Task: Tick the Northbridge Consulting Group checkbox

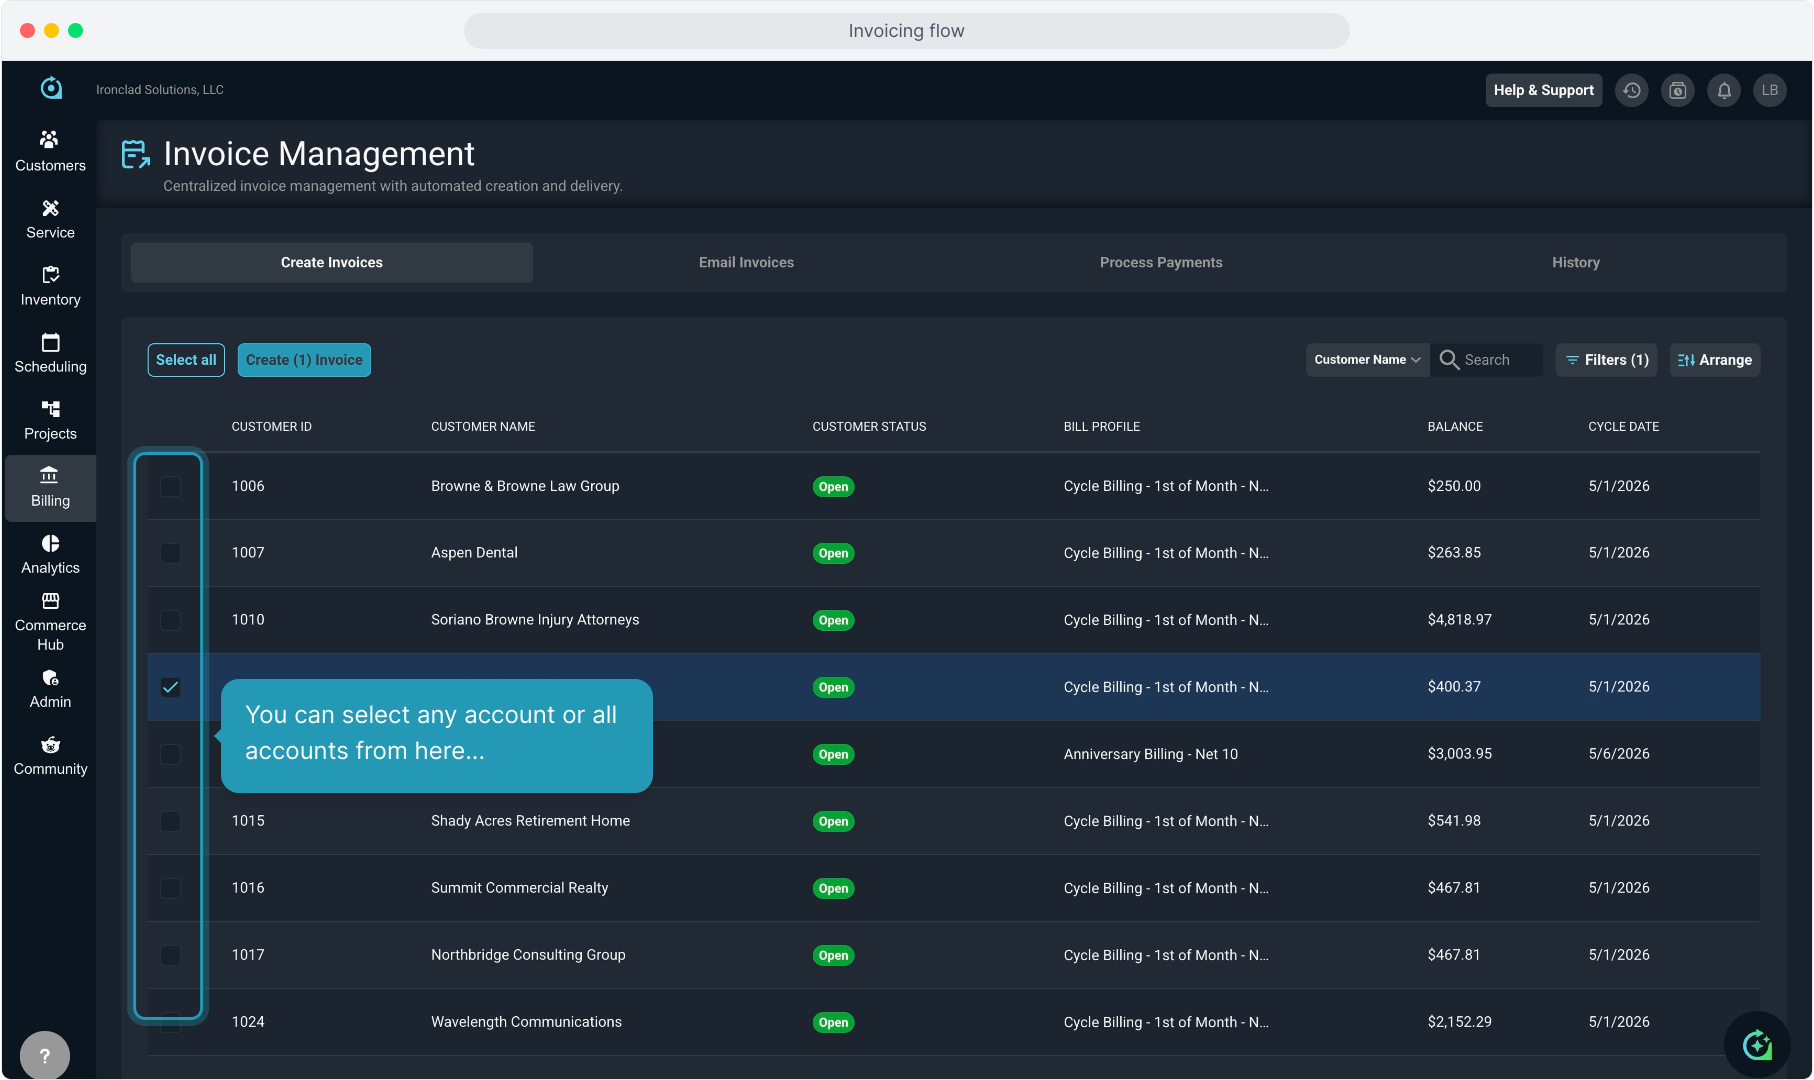Action: 171,955
